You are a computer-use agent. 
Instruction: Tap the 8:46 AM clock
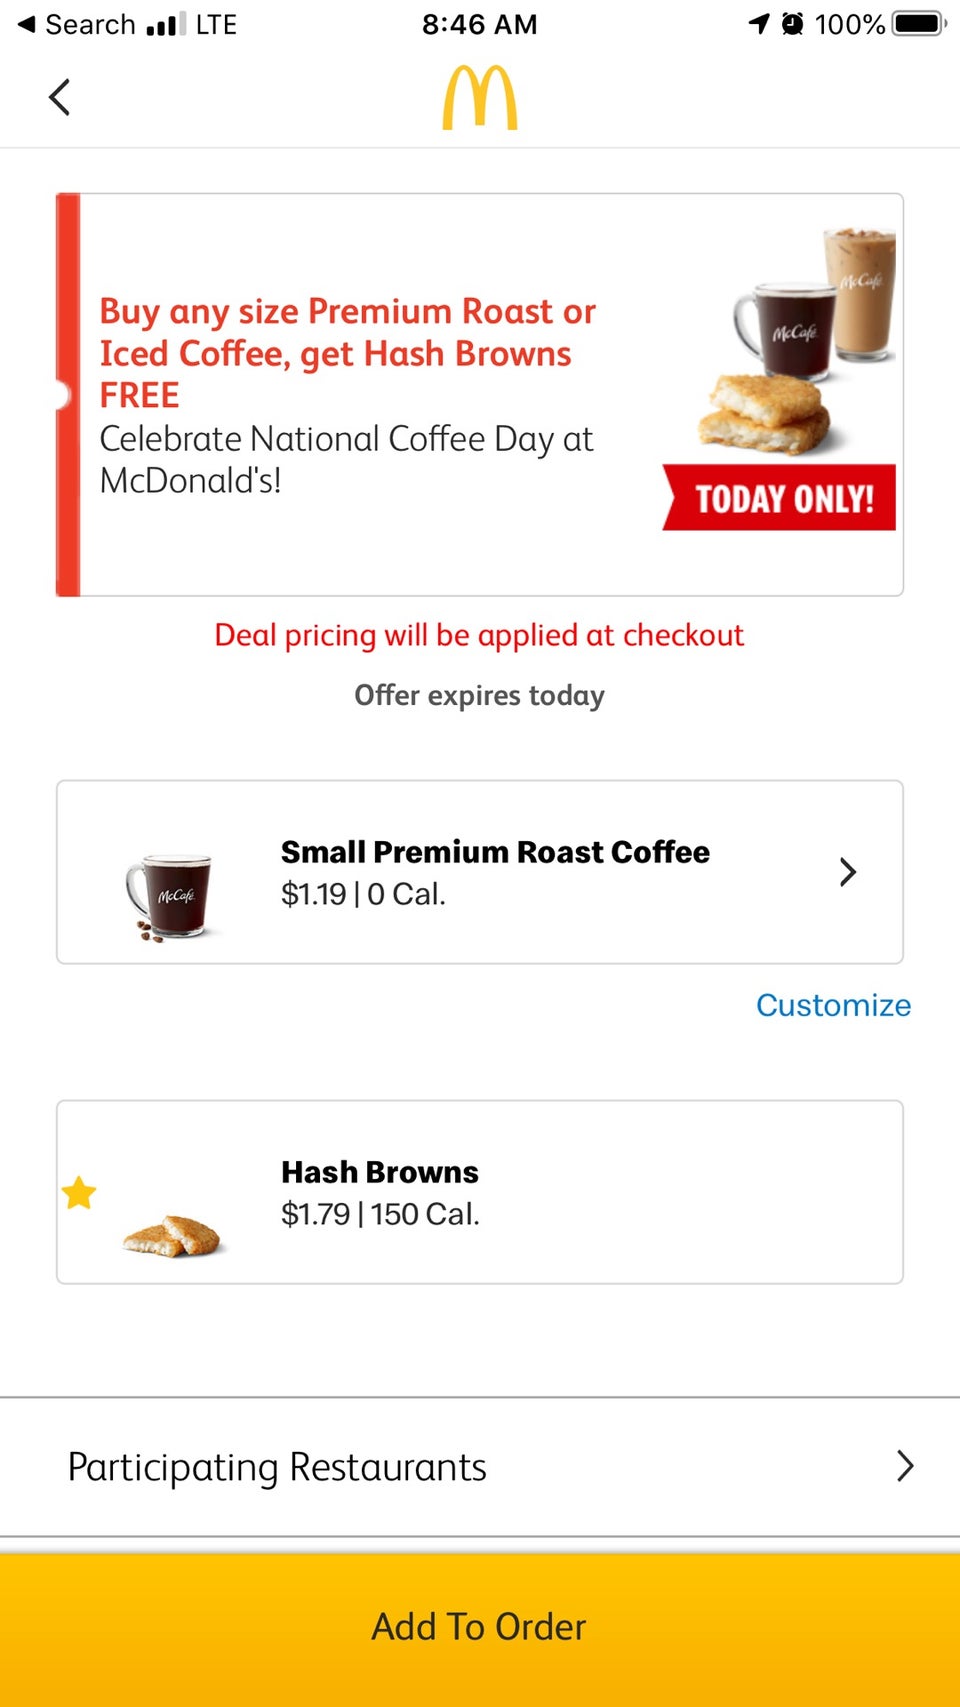479,24
